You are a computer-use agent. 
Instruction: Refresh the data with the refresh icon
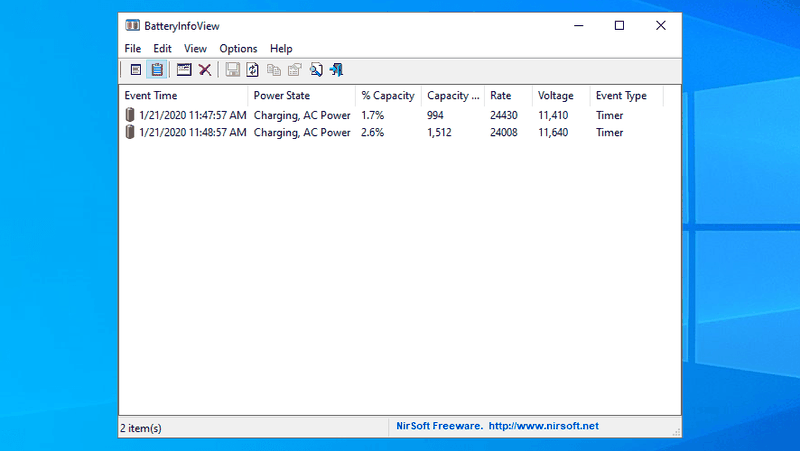point(253,70)
